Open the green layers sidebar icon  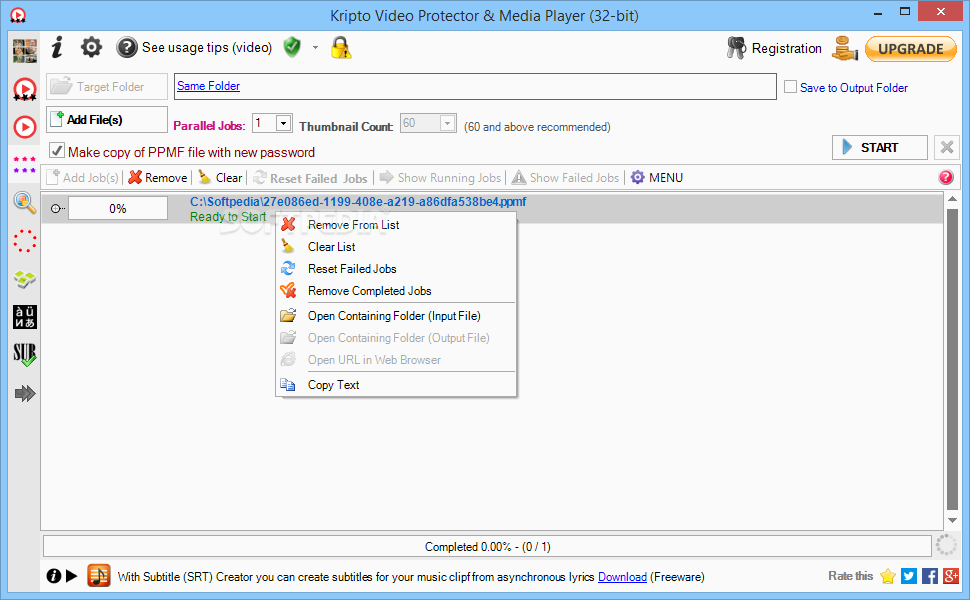[x=25, y=279]
